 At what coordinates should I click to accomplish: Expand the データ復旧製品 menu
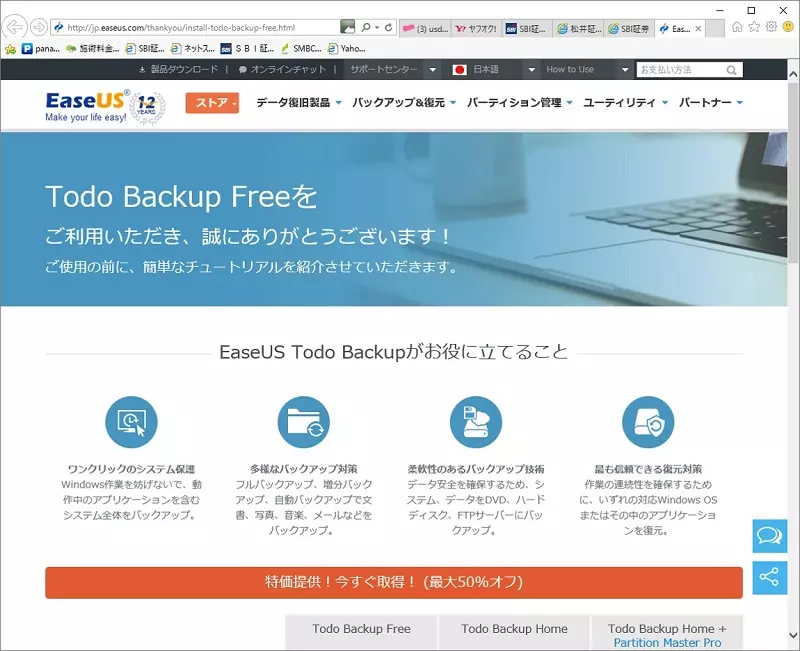(x=299, y=103)
